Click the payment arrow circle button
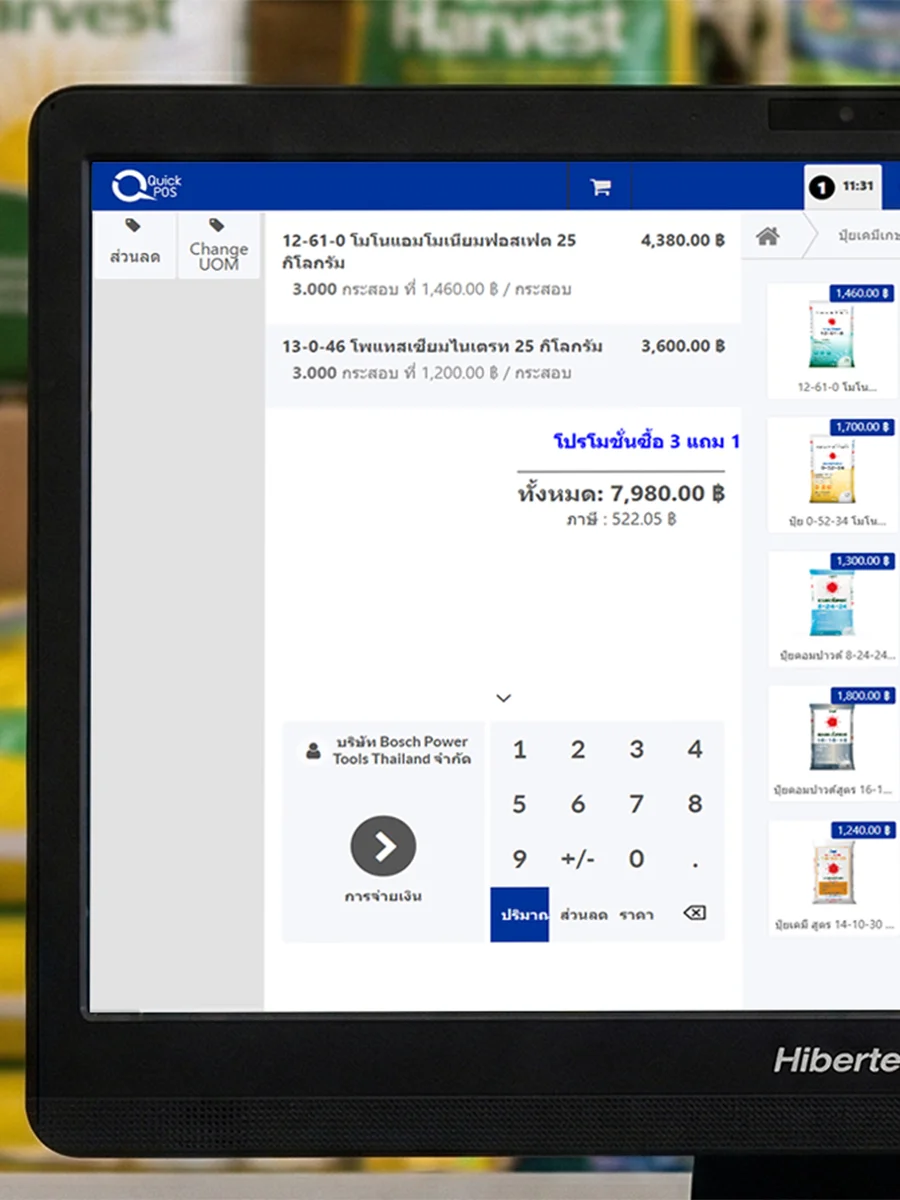 (x=383, y=846)
